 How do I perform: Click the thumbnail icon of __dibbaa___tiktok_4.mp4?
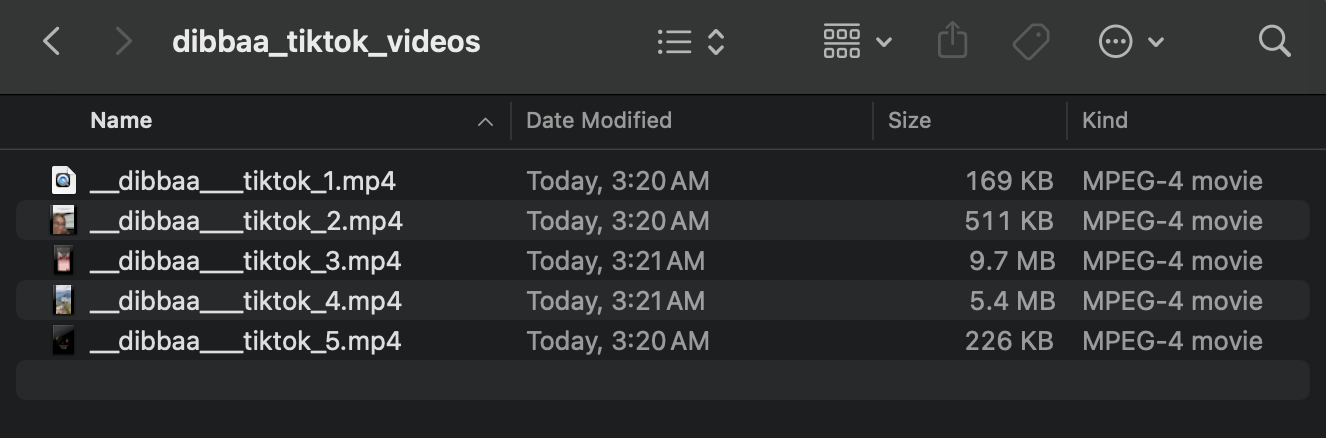pyautogui.click(x=64, y=300)
